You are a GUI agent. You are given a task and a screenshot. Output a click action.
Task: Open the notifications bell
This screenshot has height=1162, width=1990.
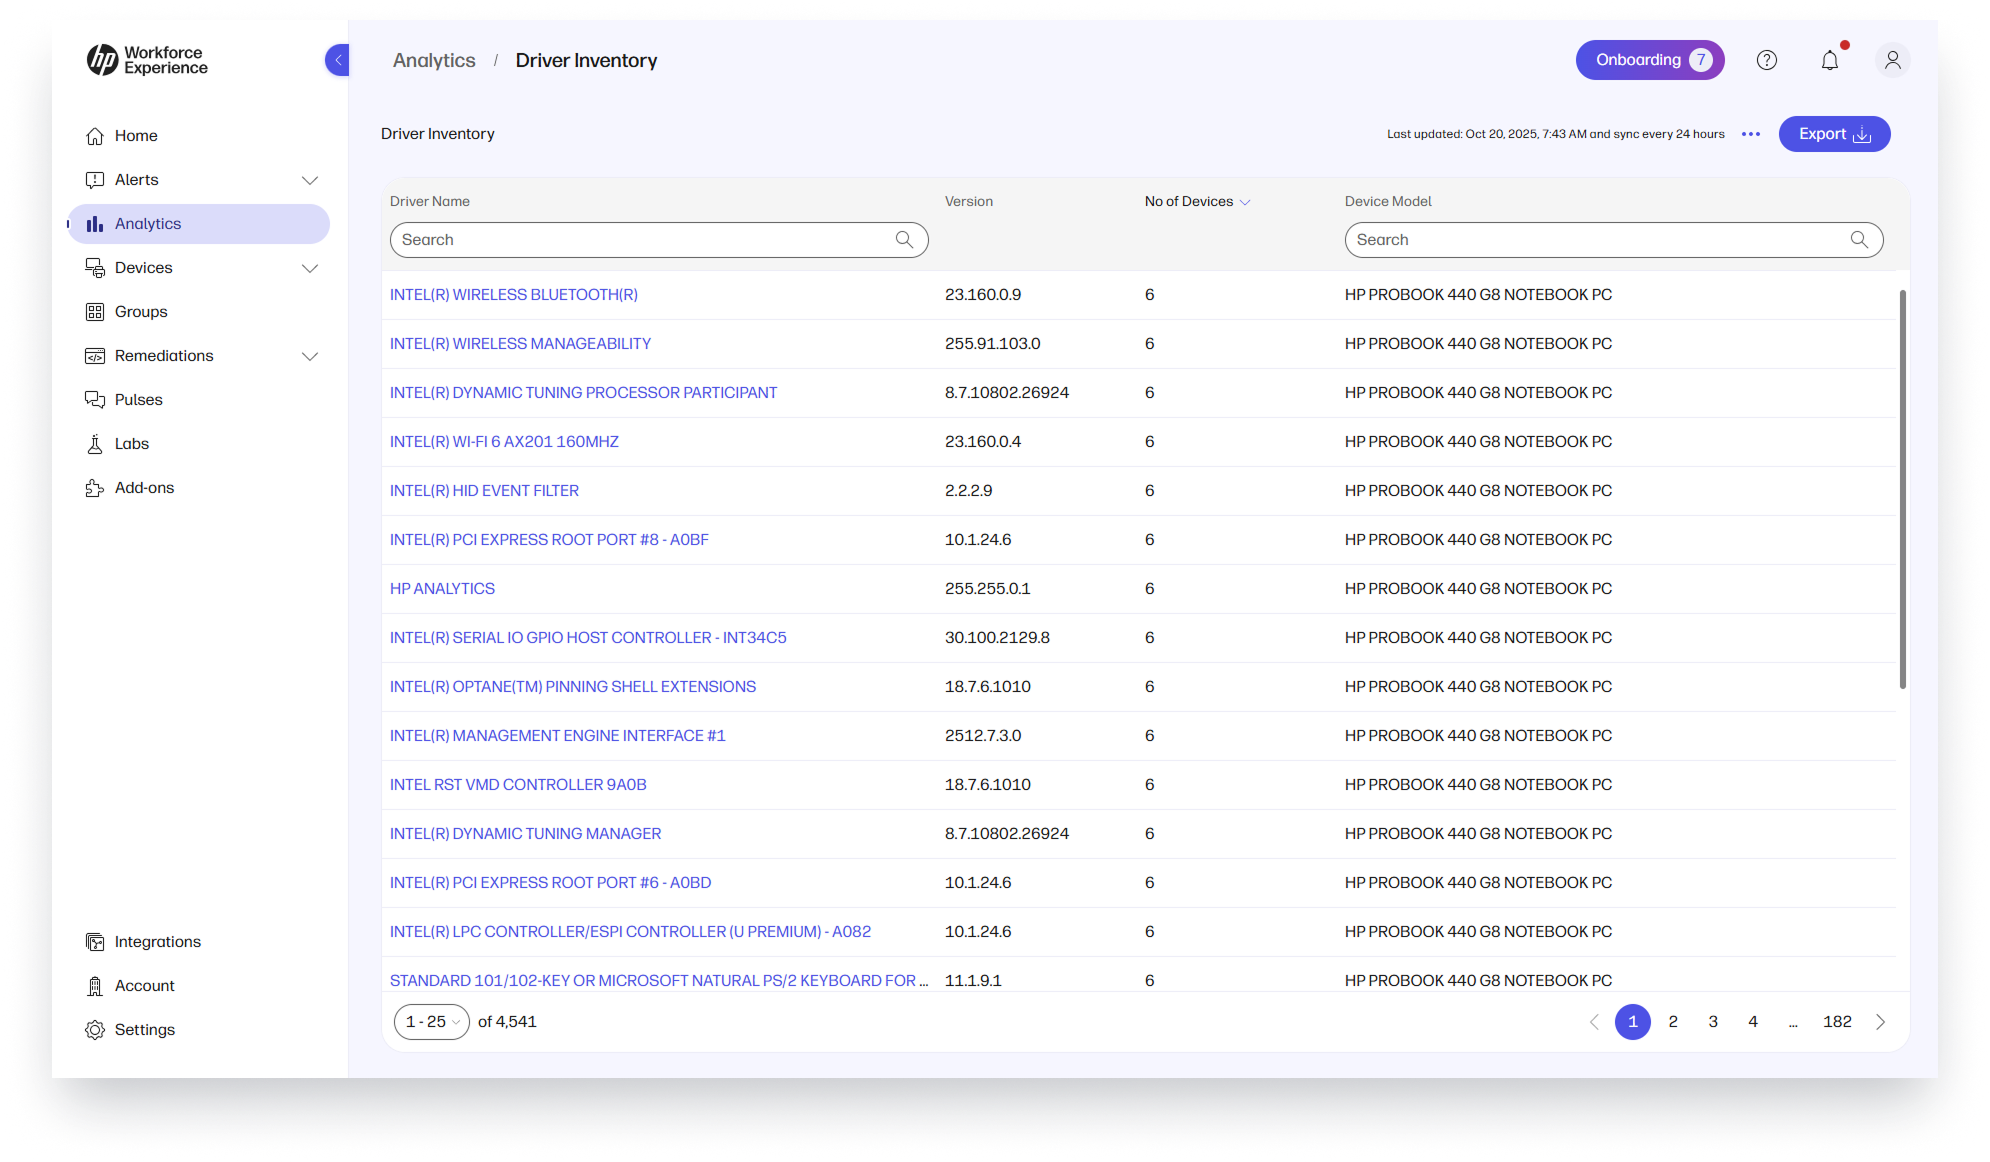(1829, 60)
